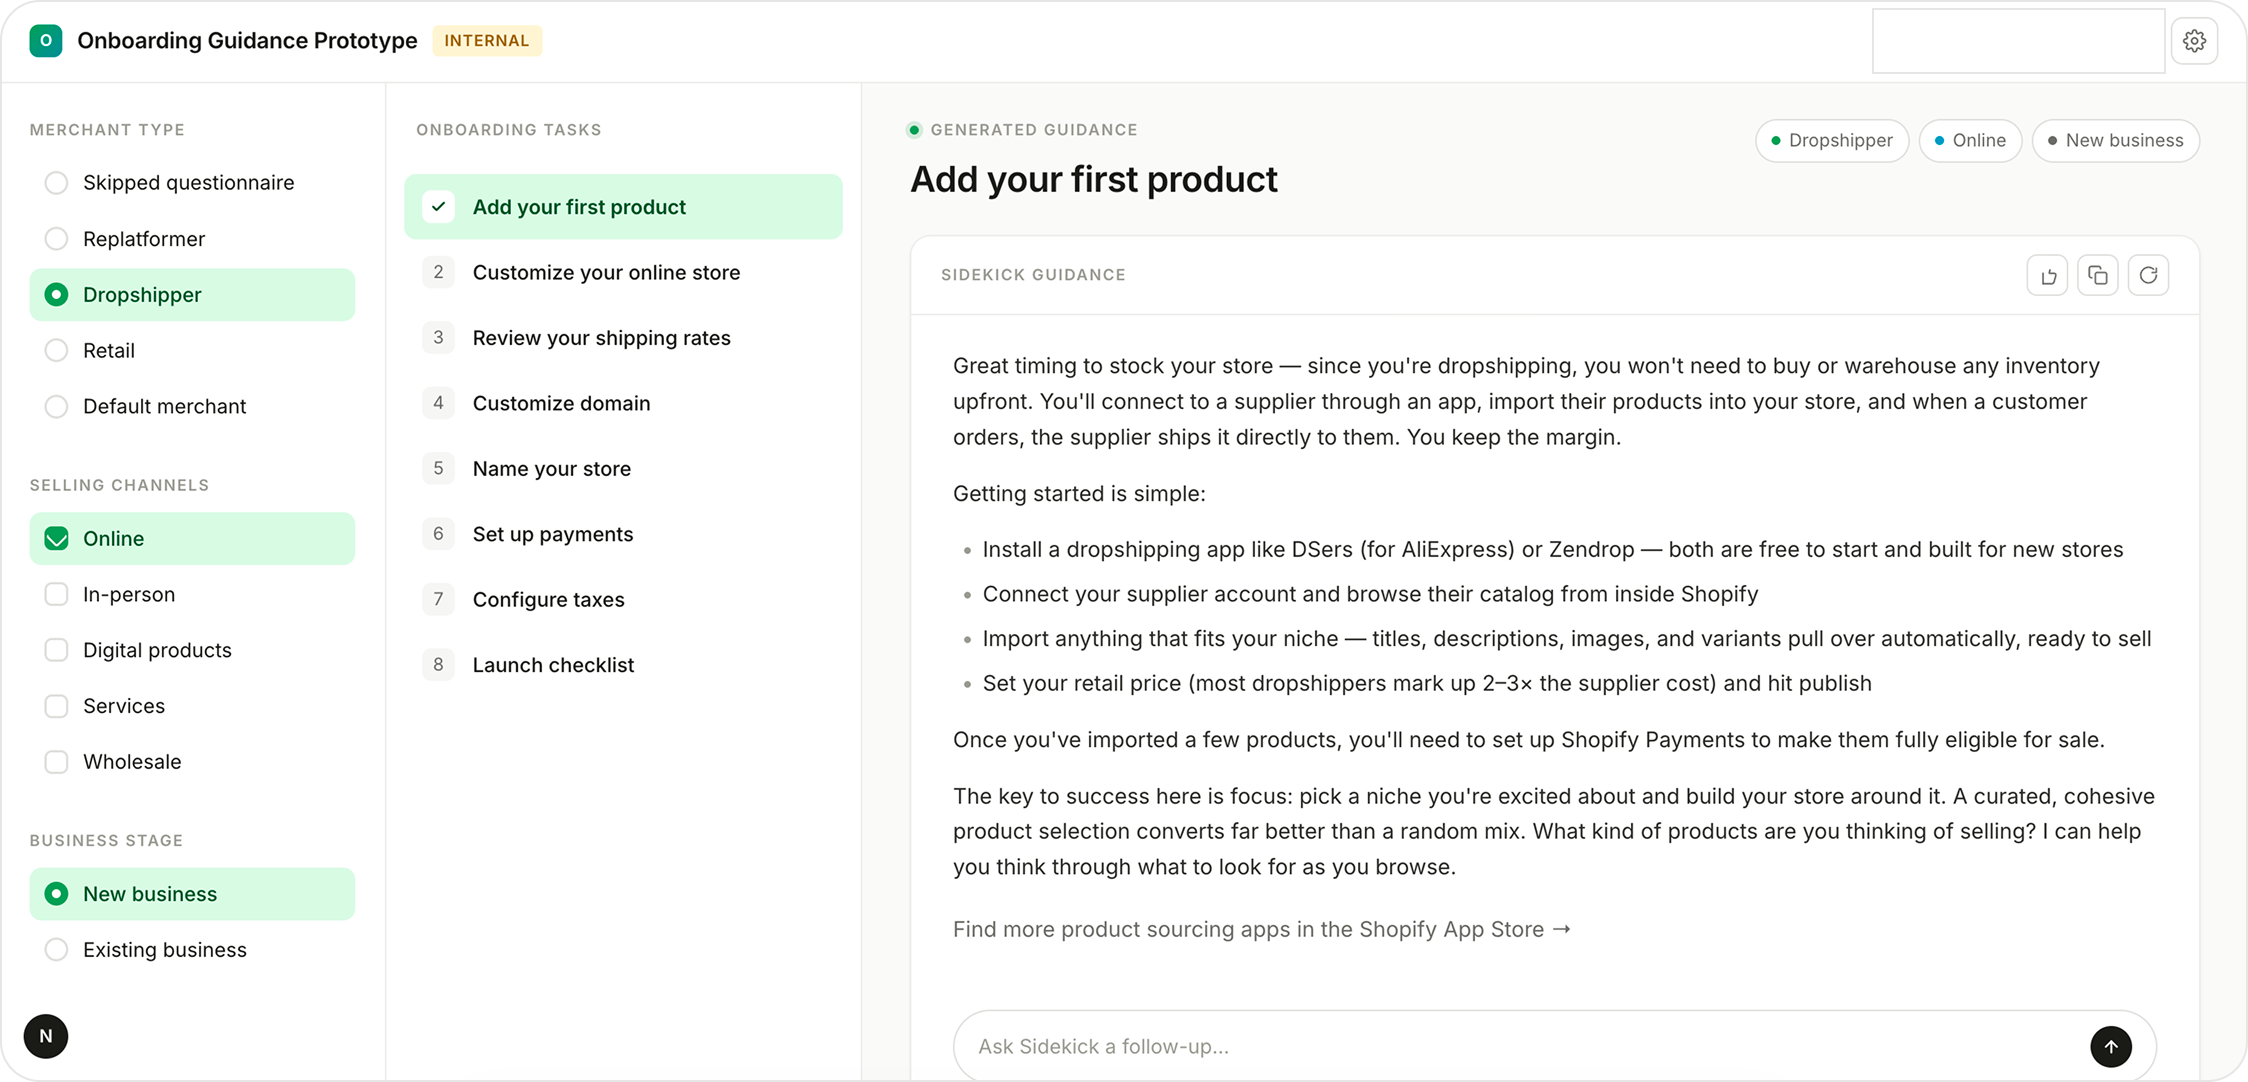Select Existing business stage
The height and width of the screenshot is (1082, 2248).
[x=192, y=950]
